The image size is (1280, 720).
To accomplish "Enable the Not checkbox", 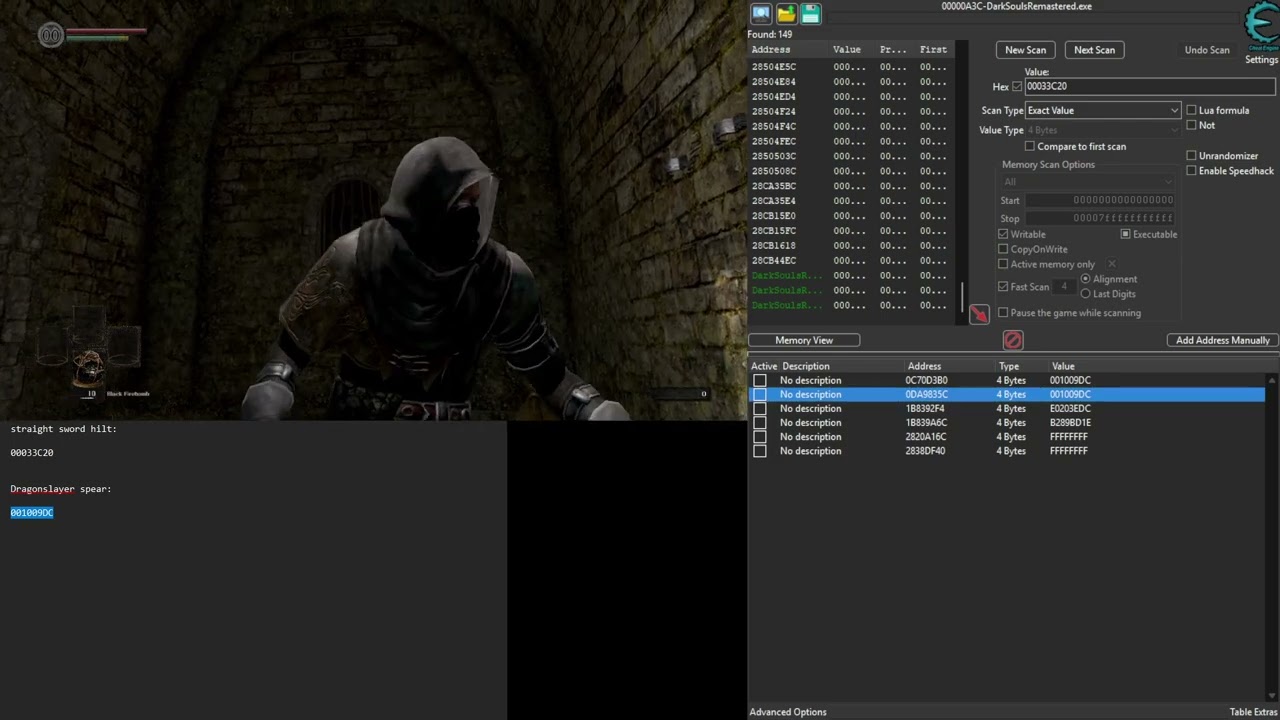I will (1191, 125).
